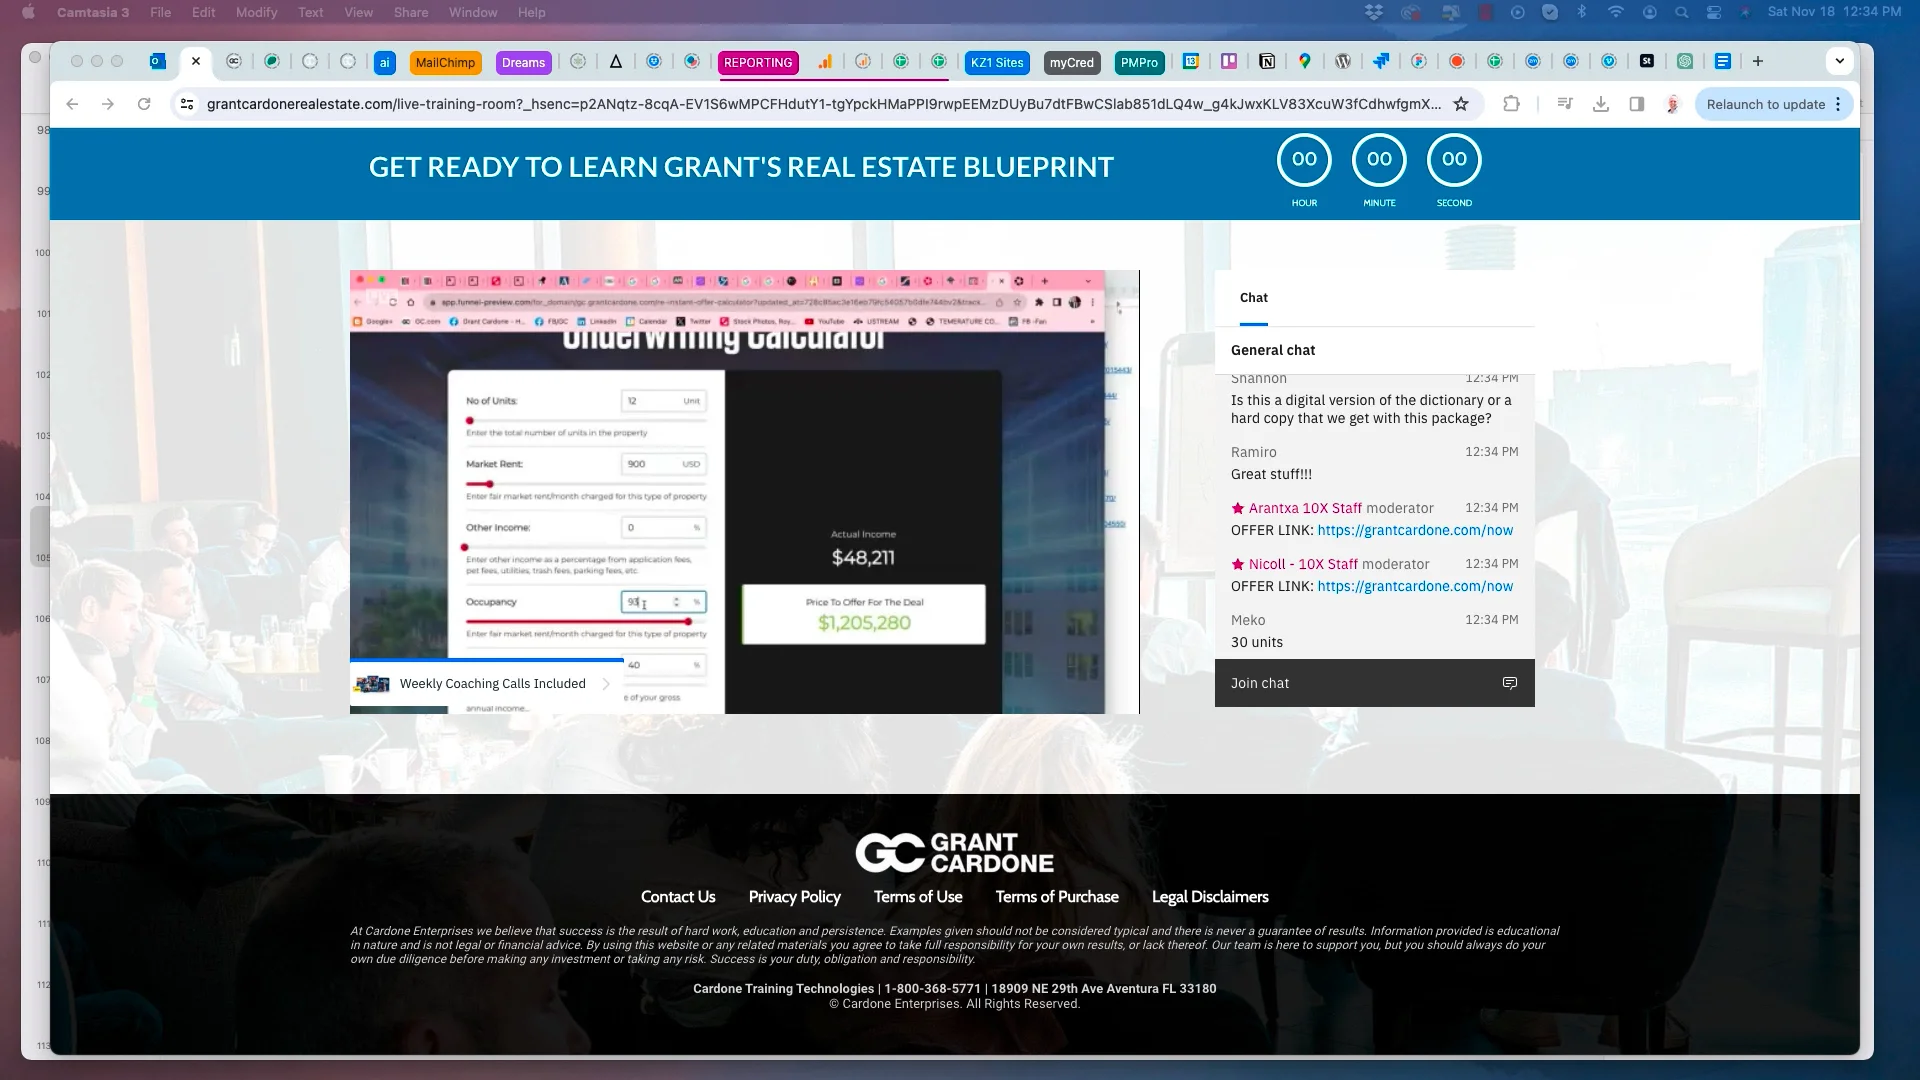Open the browser Extensions puzzle icon
1920x1080 pixels.
coord(1513,104)
